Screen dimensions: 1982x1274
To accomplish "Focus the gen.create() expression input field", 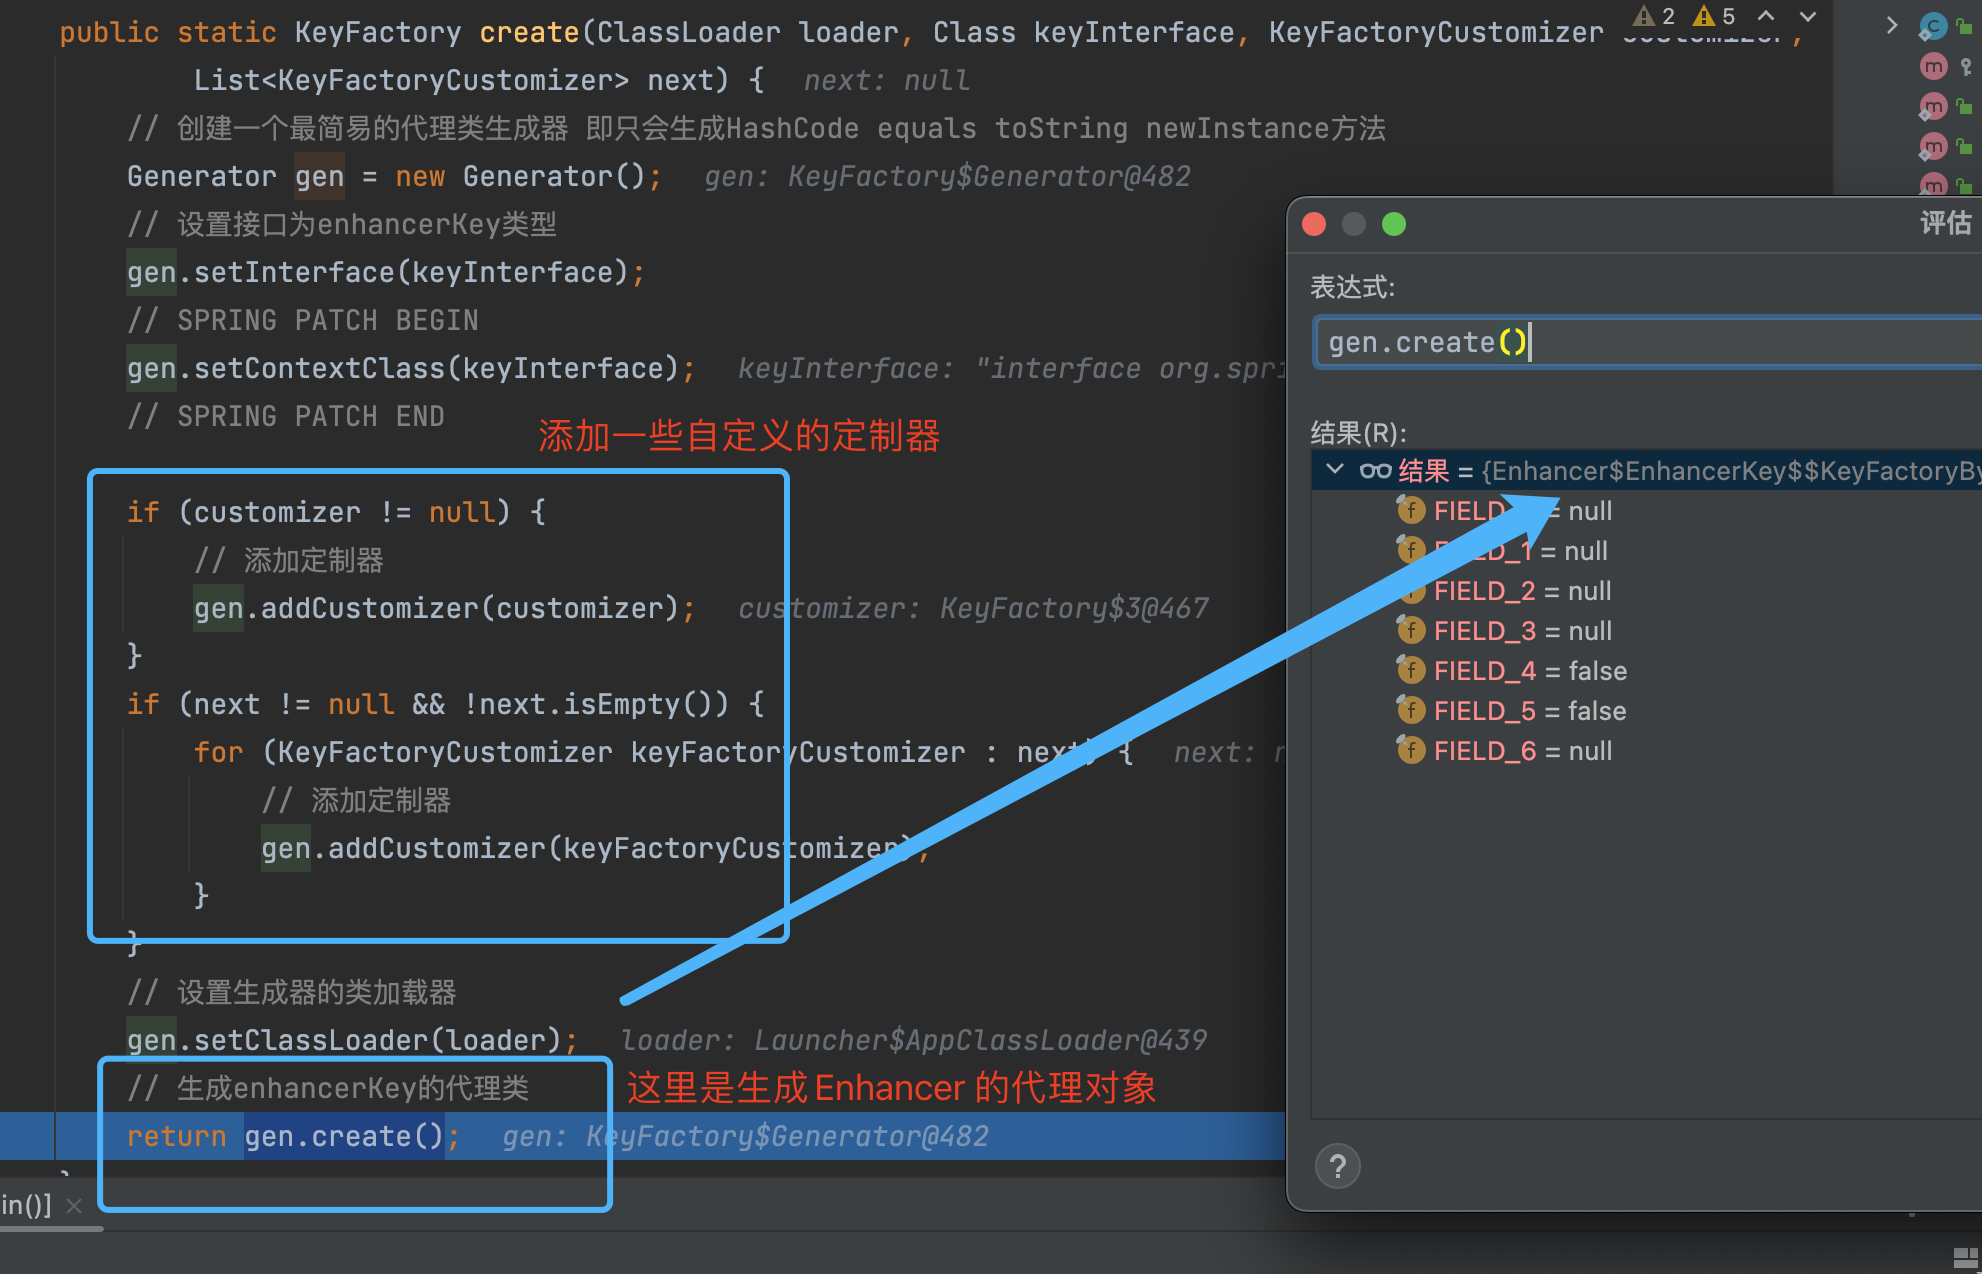I will (x=1648, y=343).
